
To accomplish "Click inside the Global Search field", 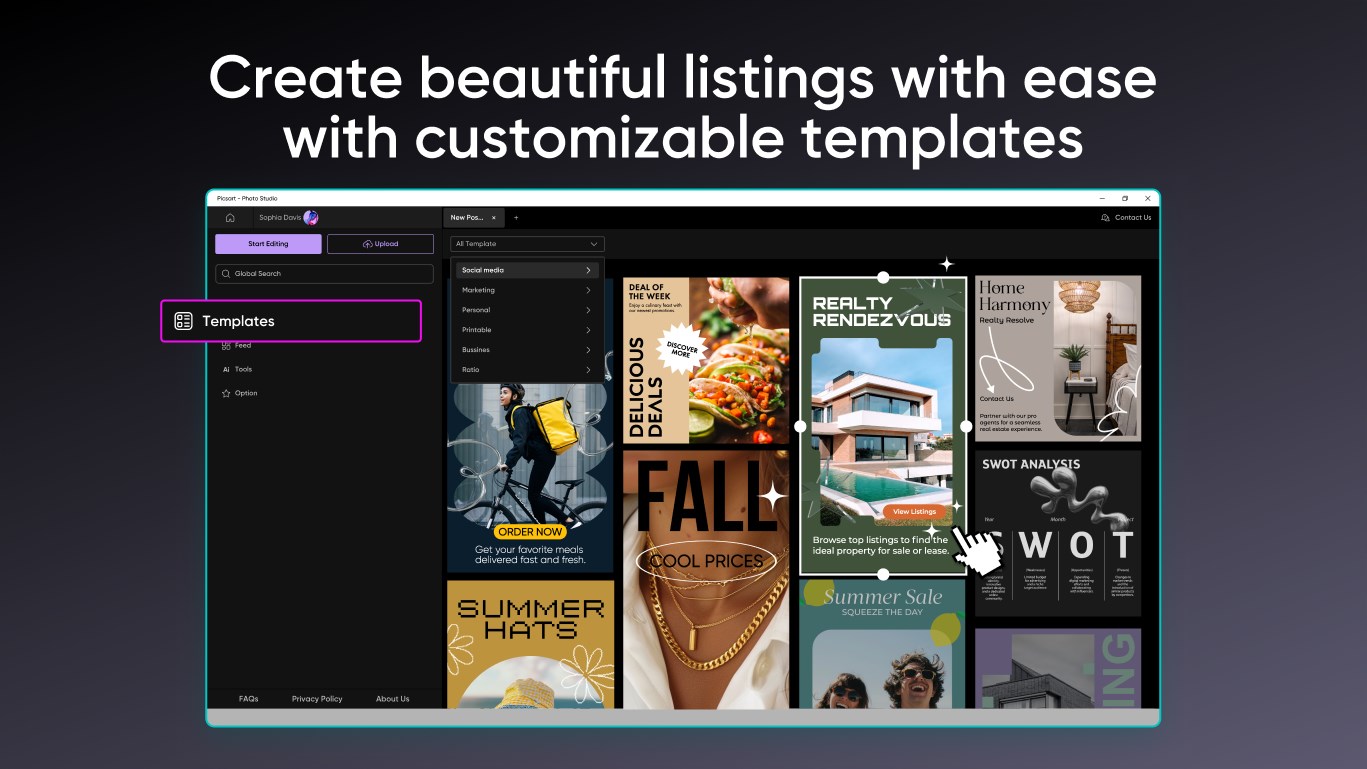I will point(290,272).
